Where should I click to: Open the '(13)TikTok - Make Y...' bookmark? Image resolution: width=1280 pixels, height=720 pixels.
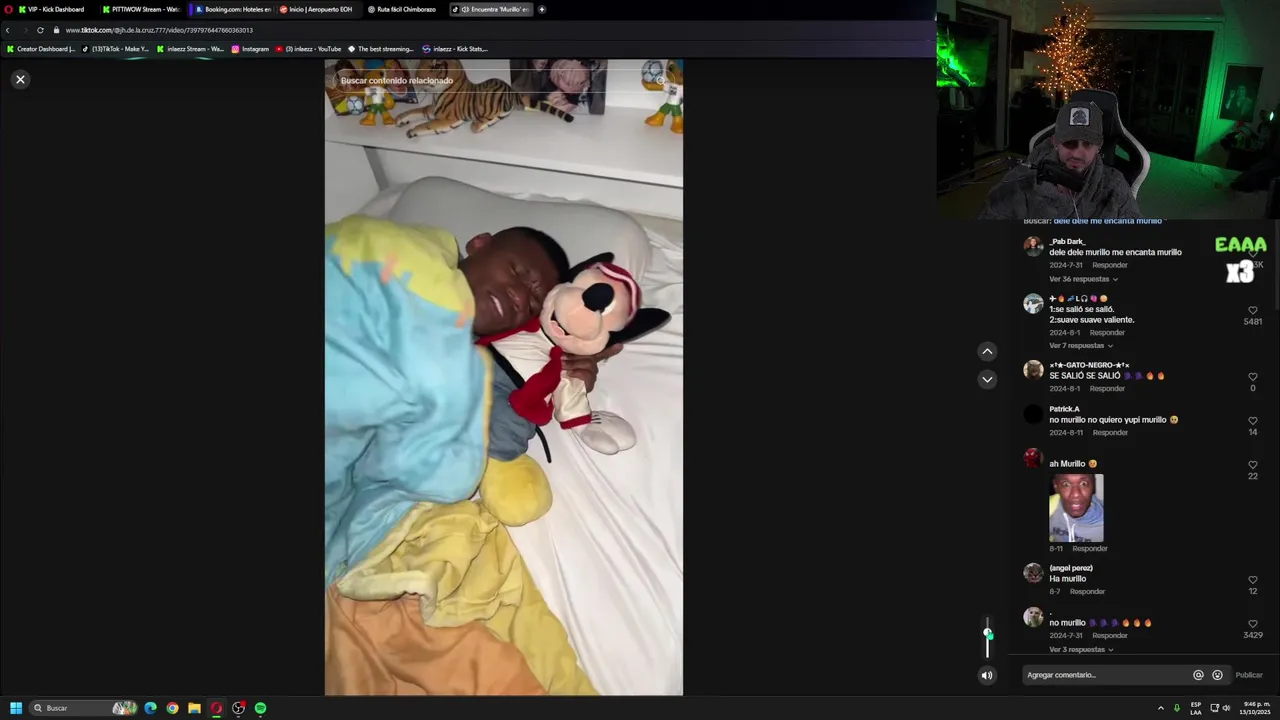[x=115, y=49]
